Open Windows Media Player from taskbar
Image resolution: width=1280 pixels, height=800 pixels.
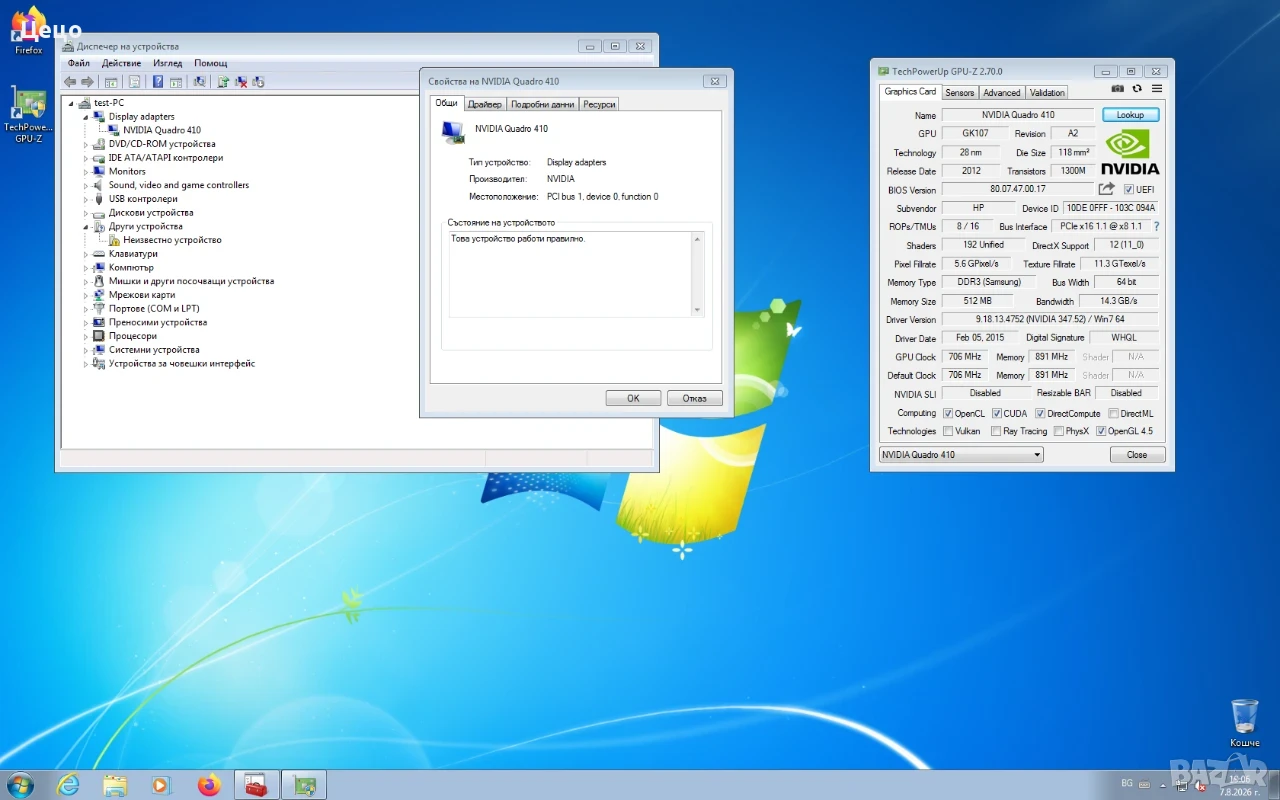[161, 785]
